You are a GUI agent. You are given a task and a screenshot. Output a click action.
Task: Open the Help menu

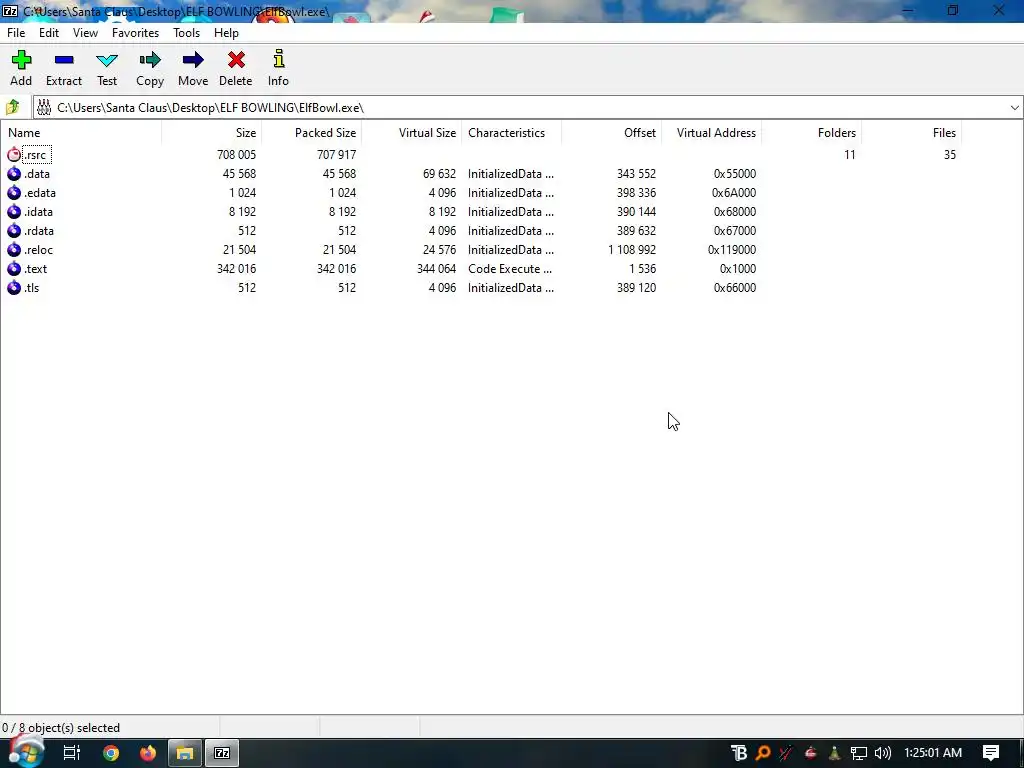point(226,33)
